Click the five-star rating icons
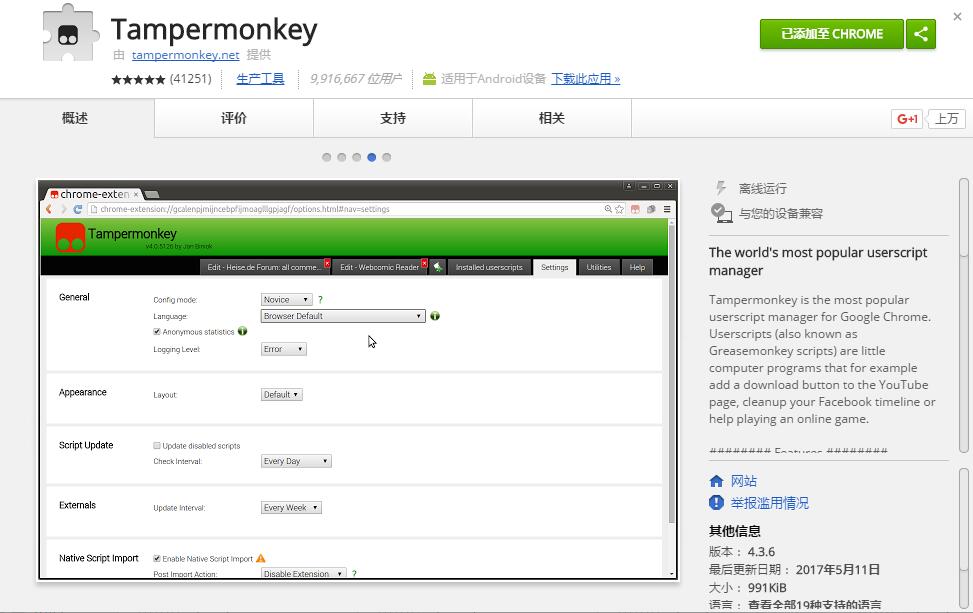Image resolution: width=973 pixels, height=613 pixels. click(x=138, y=79)
